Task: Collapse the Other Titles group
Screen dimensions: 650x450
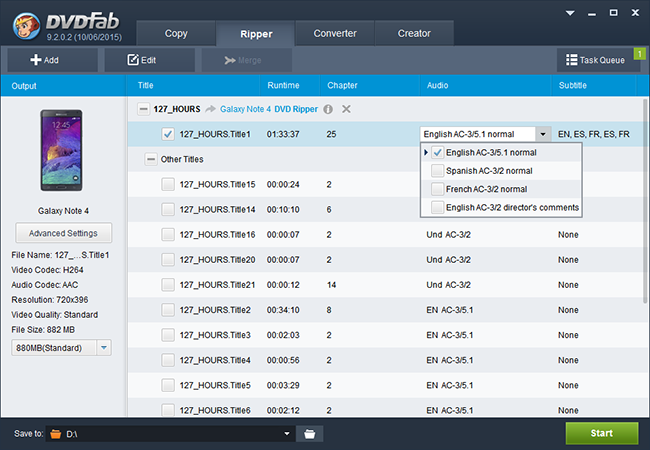Action: click(151, 159)
